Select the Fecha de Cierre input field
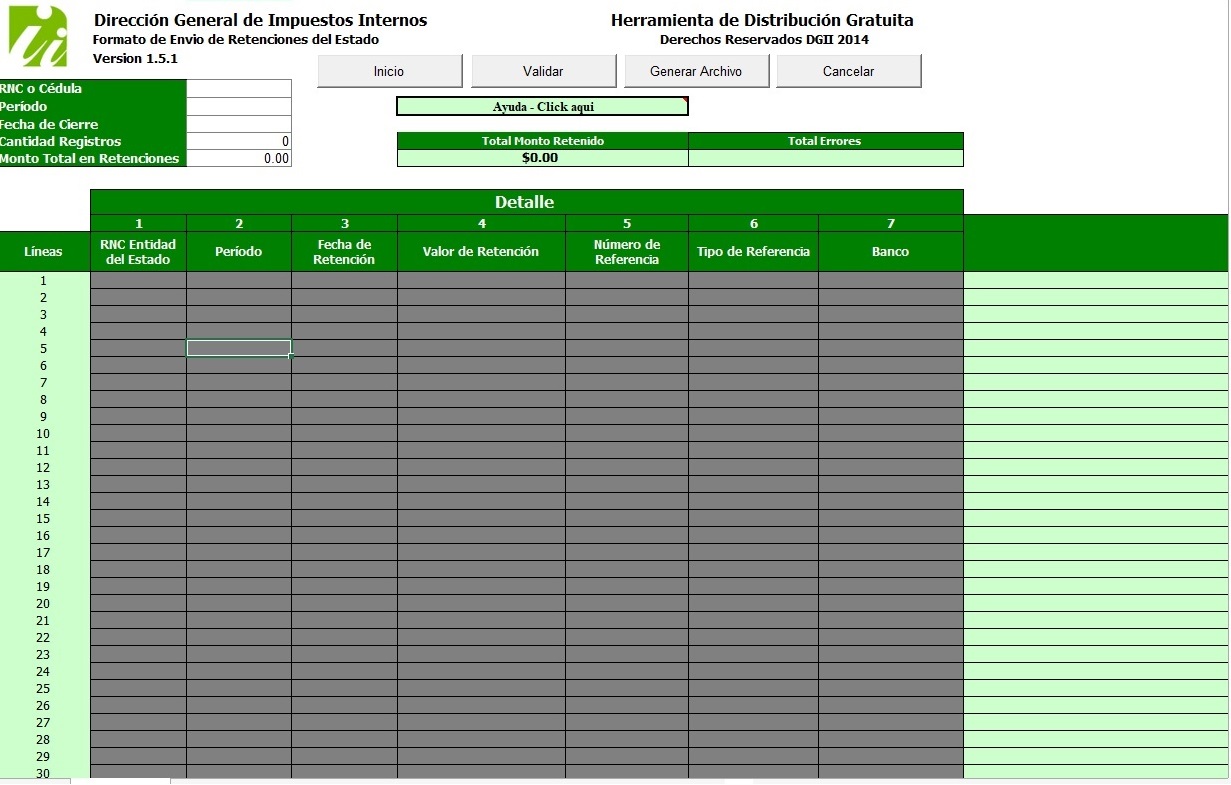Viewport: 1231px width, 785px height. coord(238,123)
